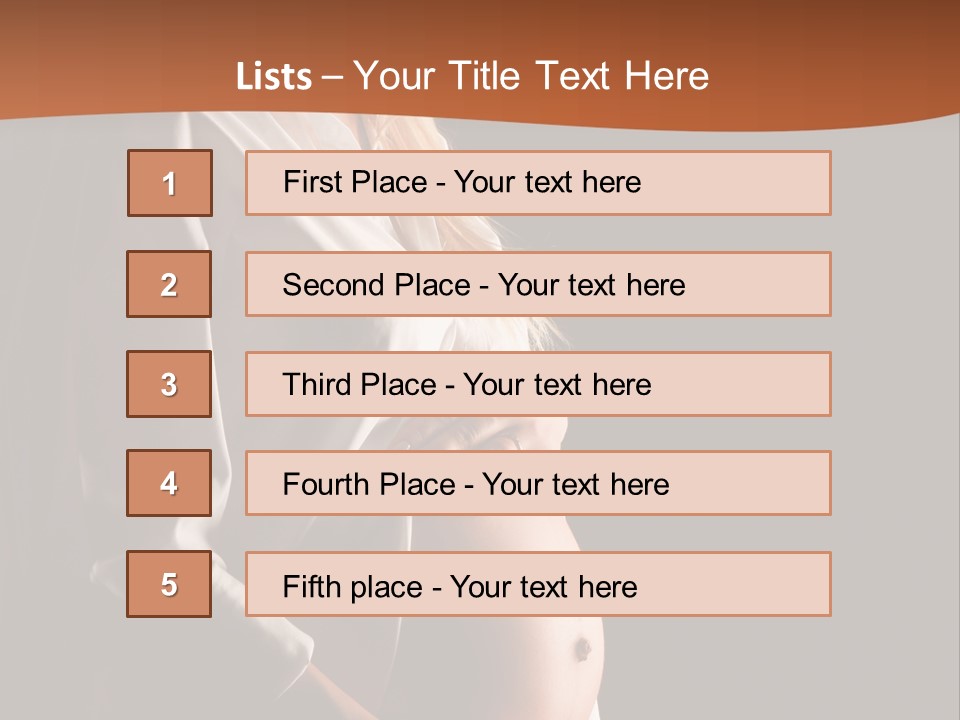The width and height of the screenshot is (960, 720).
Task: Click the bold word 'Lists' in title
Action: (x=274, y=77)
